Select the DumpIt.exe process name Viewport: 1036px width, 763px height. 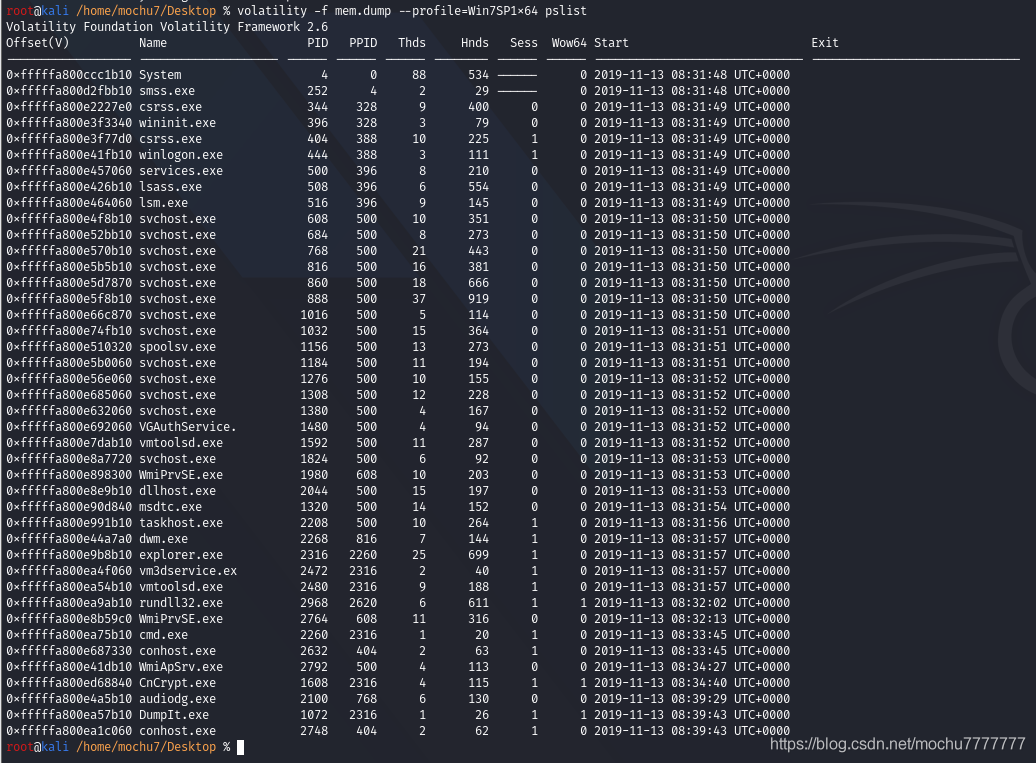coord(174,715)
